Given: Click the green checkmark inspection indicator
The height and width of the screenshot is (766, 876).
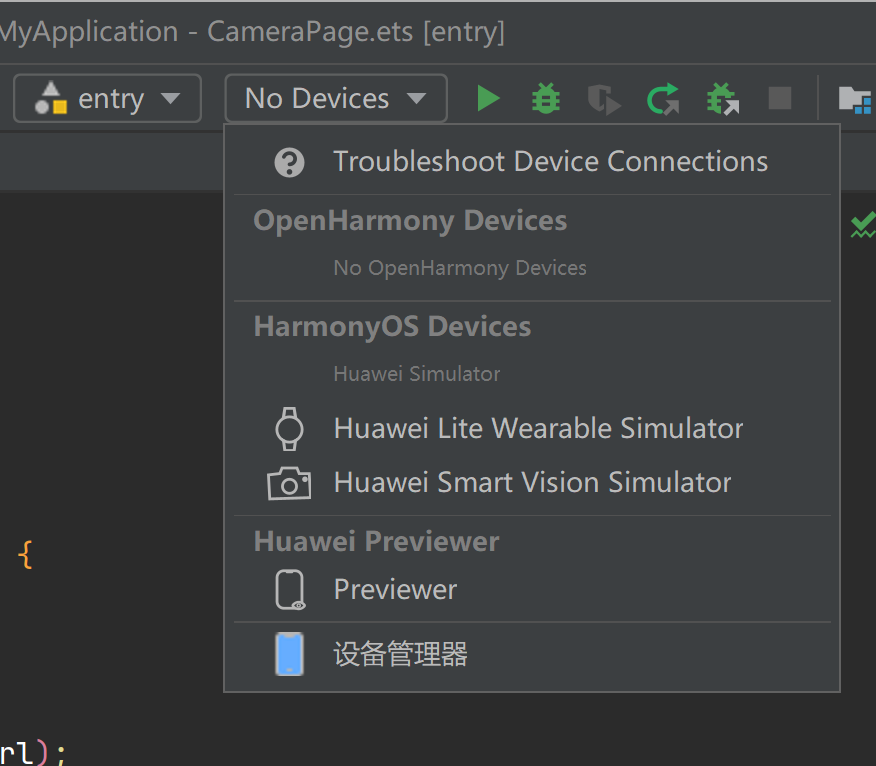Looking at the screenshot, I should [x=863, y=225].
